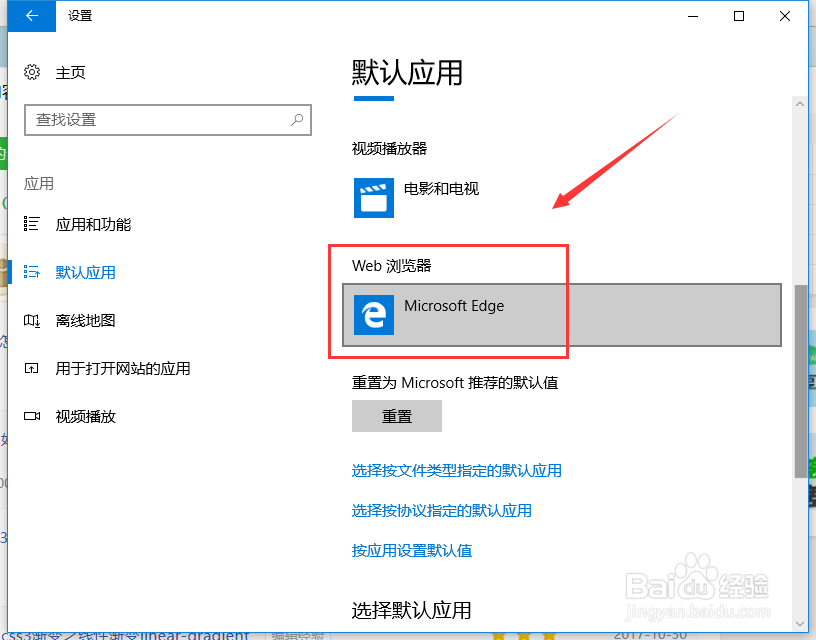This screenshot has width=816, height=640.
Task: Open 选择按文件类型指定的默认应用 link
Action: tap(457, 471)
